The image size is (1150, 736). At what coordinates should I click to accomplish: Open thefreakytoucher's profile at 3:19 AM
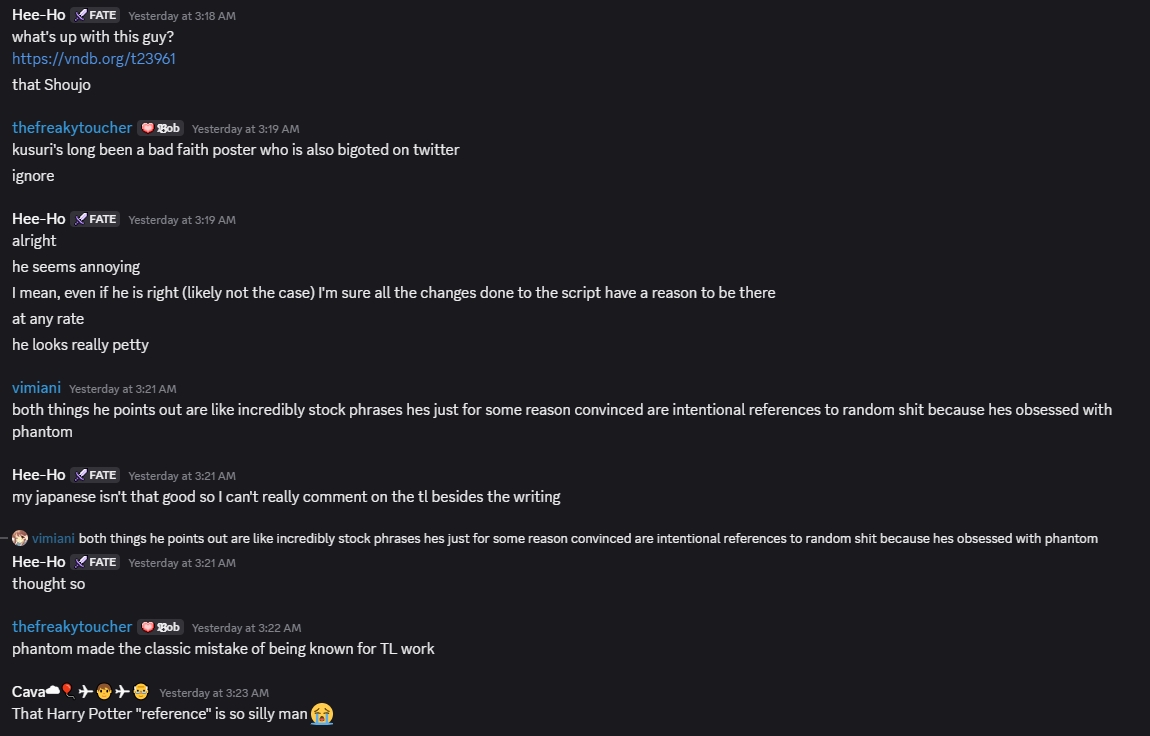[x=72, y=128]
